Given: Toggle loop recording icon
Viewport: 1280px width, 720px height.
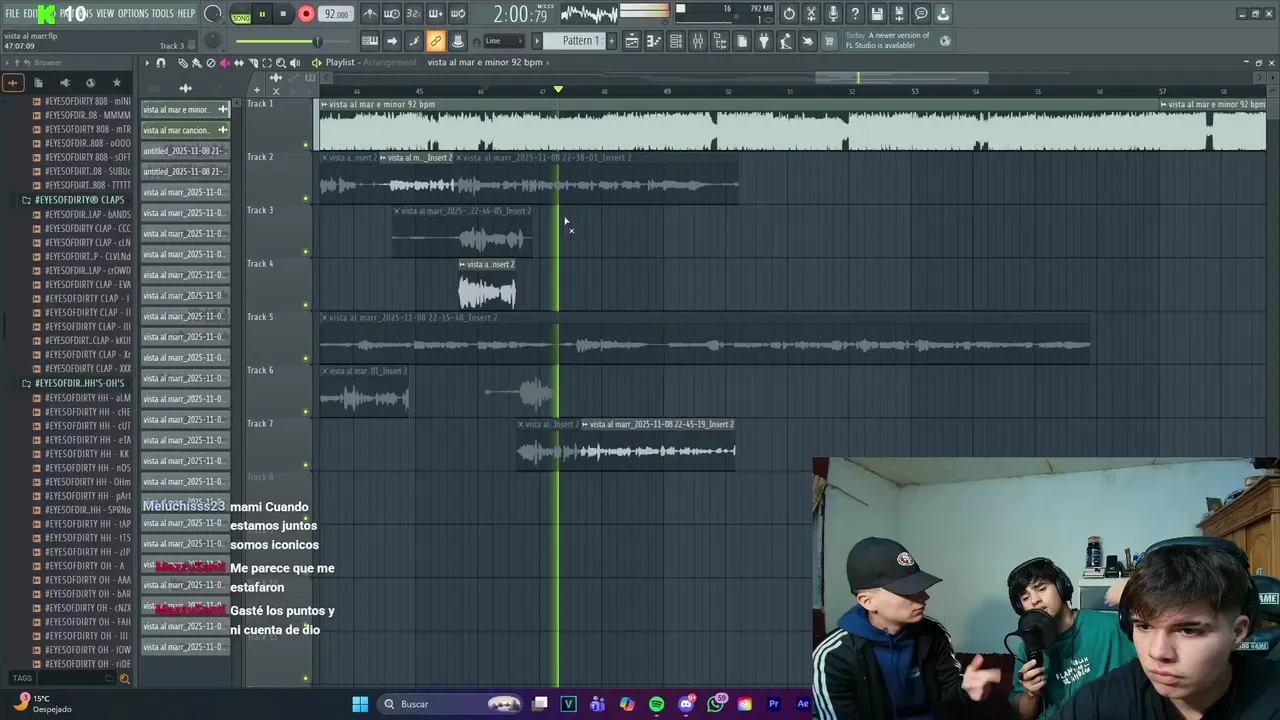Looking at the screenshot, I should click(x=457, y=14).
